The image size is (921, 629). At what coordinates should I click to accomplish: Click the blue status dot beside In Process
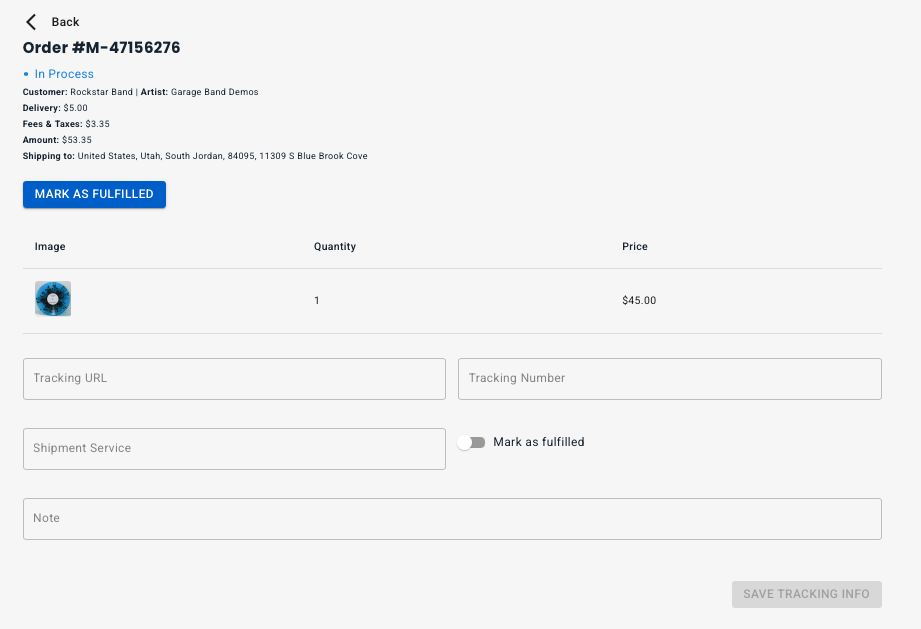pos(26,74)
